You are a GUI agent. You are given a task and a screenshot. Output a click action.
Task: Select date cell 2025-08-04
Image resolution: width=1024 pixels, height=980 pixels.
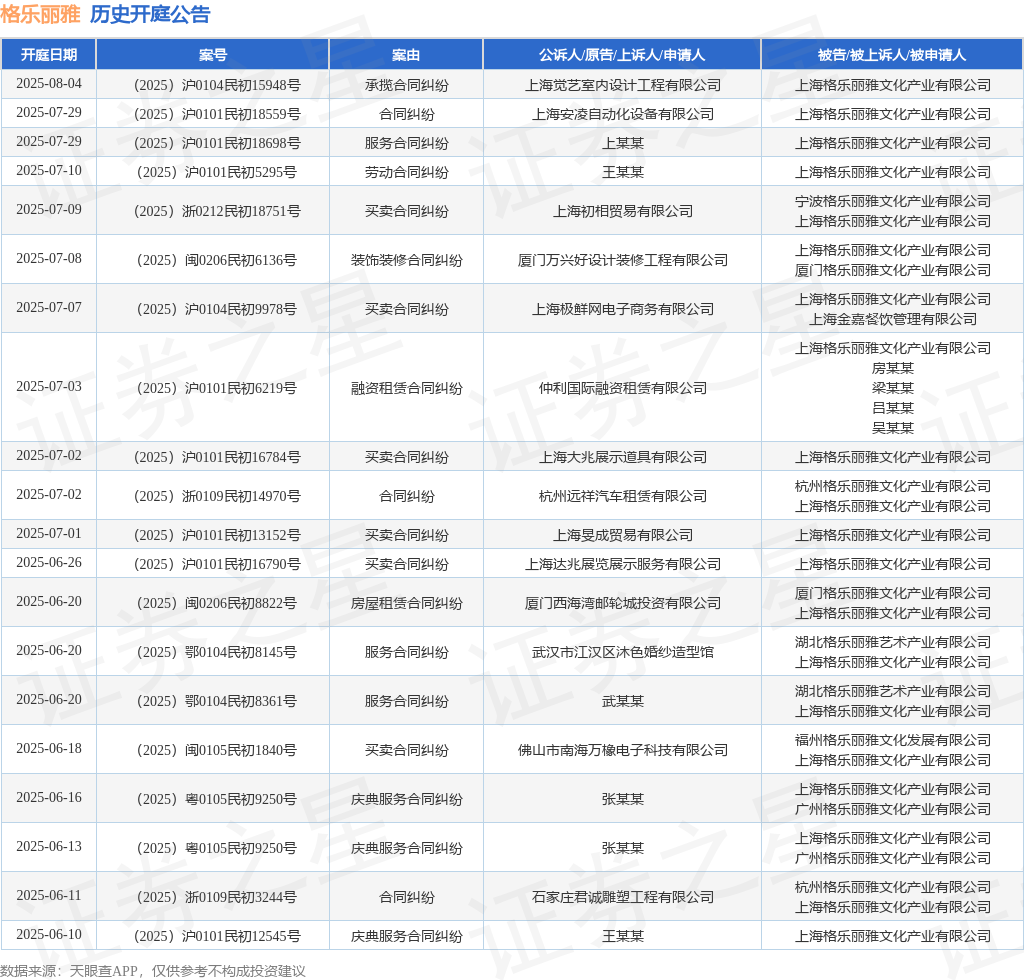click(49, 84)
